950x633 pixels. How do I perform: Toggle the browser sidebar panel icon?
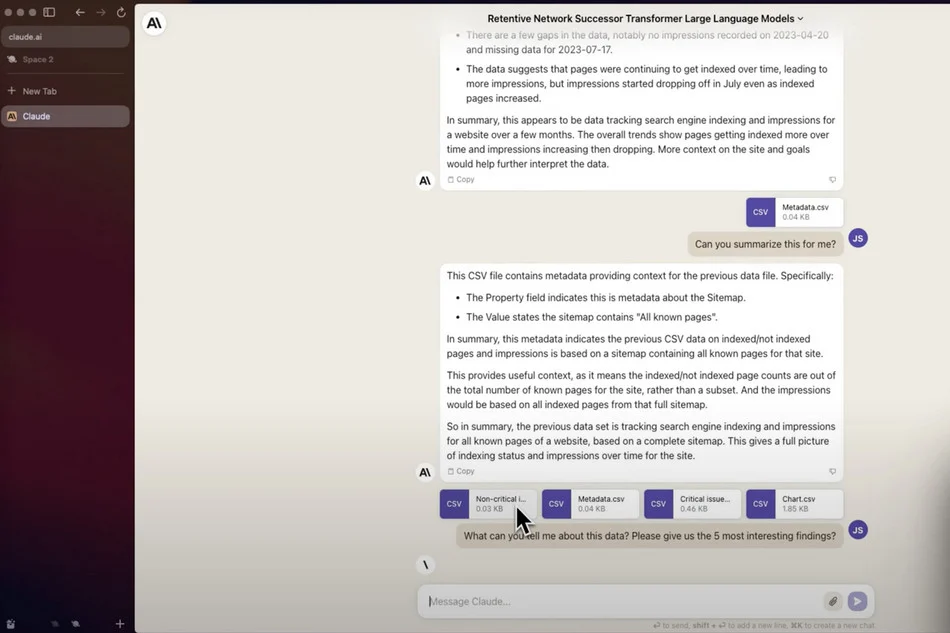(x=49, y=12)
